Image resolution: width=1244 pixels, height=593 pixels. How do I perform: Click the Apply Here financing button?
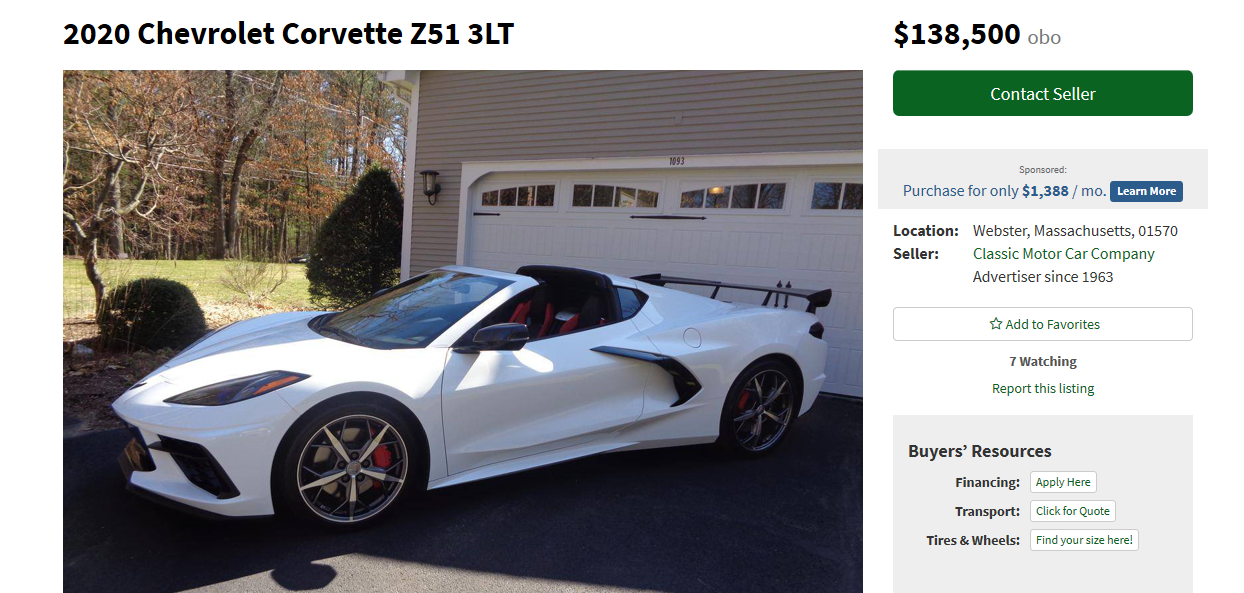[1063, 482]
